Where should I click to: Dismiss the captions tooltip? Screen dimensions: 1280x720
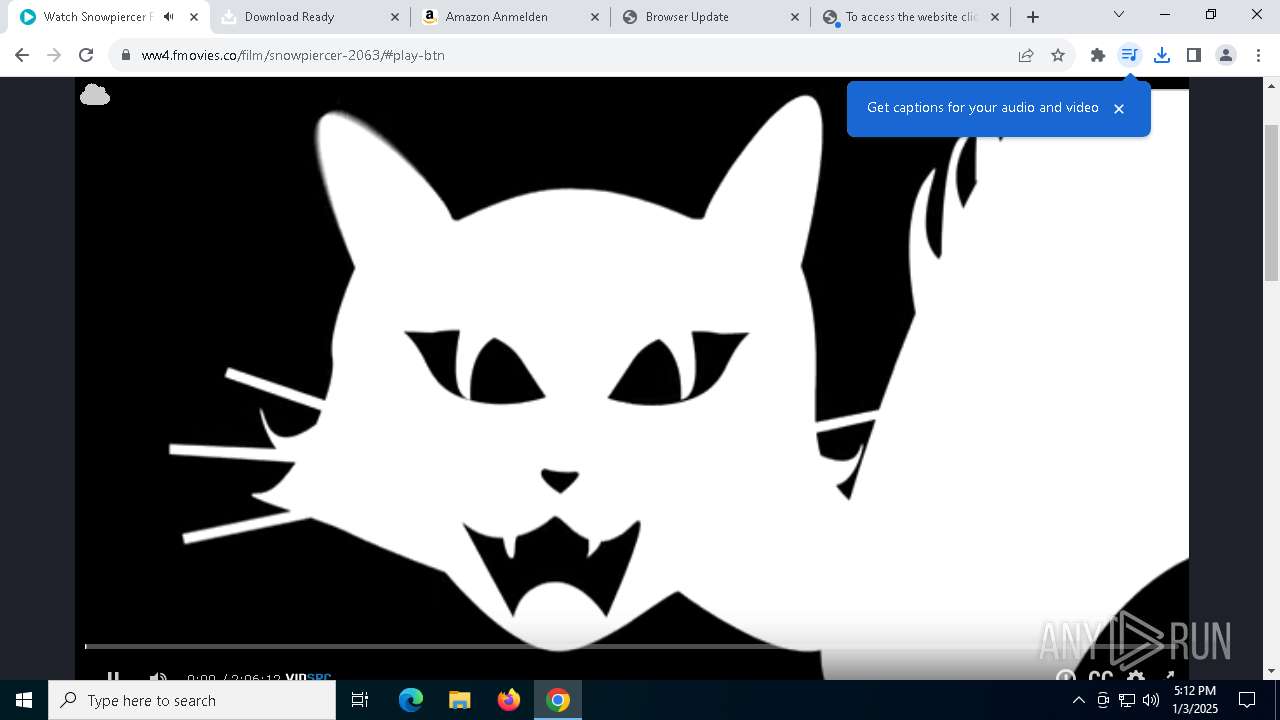[1119, 108]
